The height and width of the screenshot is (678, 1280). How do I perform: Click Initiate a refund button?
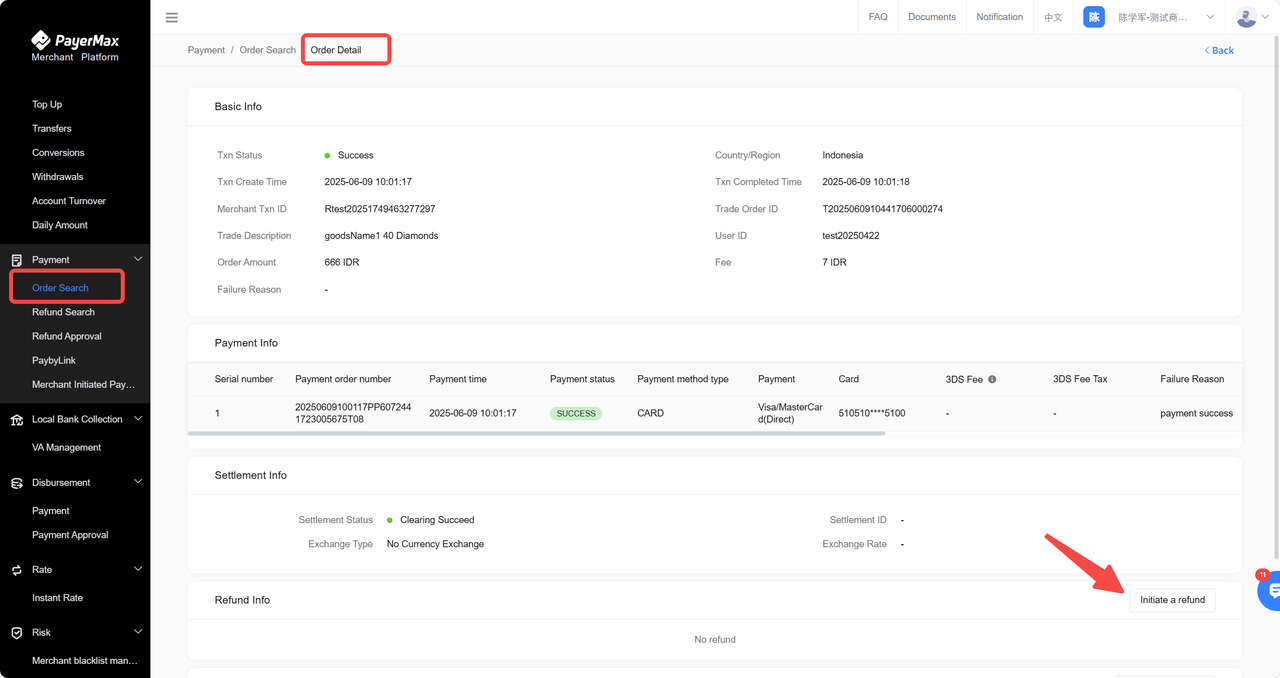coord(1172,600)
